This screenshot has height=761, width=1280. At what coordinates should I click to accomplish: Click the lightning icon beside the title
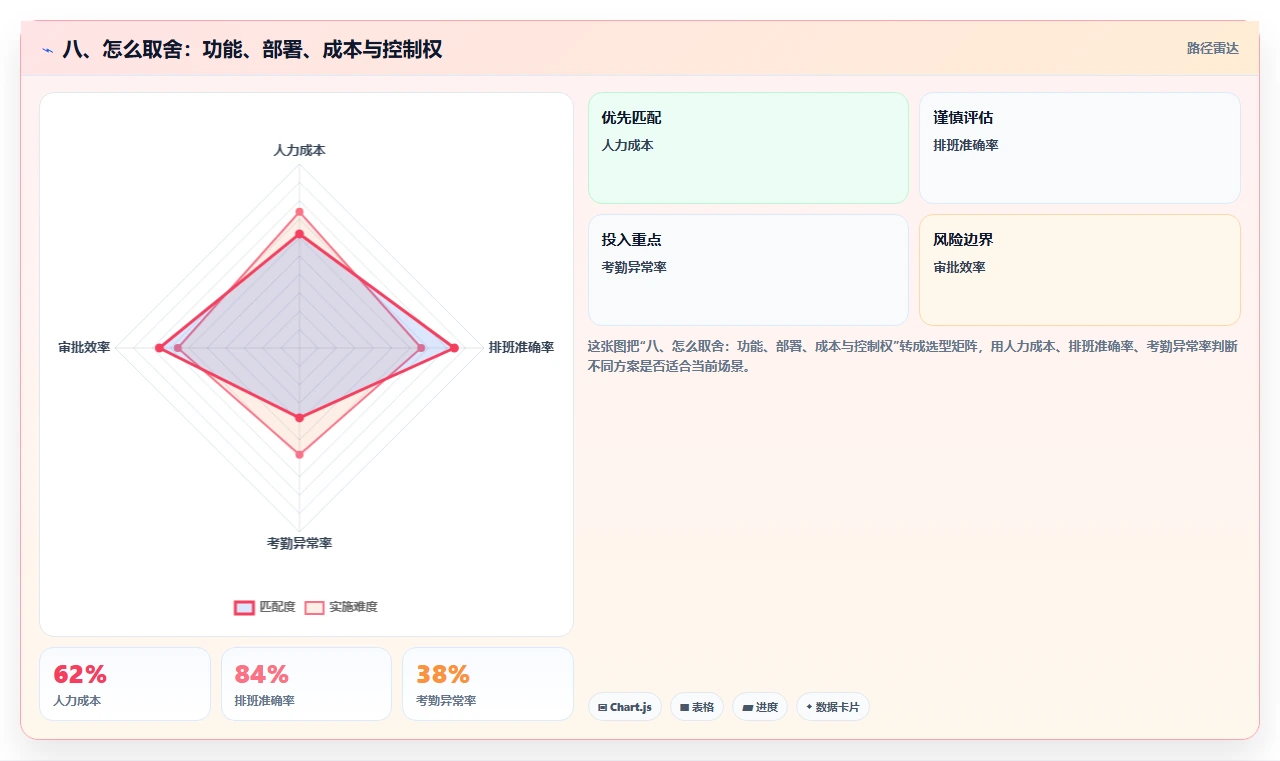(x=48, y=50)
